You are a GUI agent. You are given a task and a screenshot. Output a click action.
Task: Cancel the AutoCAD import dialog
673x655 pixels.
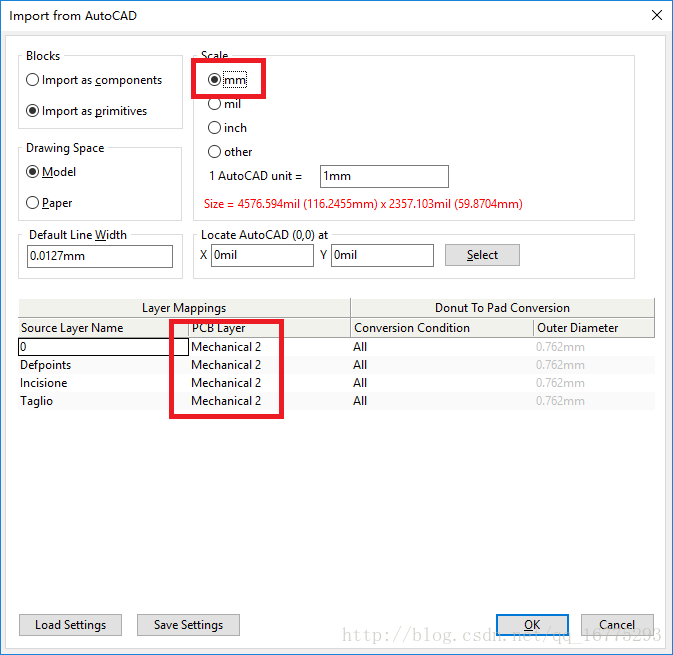point(617,625)
